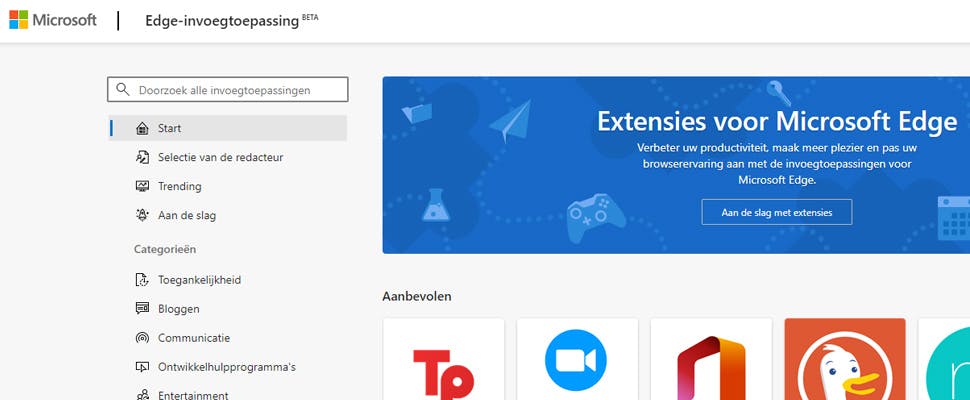Open the teal partially visible extension card

pyautogui.click(x=944, y=359)
